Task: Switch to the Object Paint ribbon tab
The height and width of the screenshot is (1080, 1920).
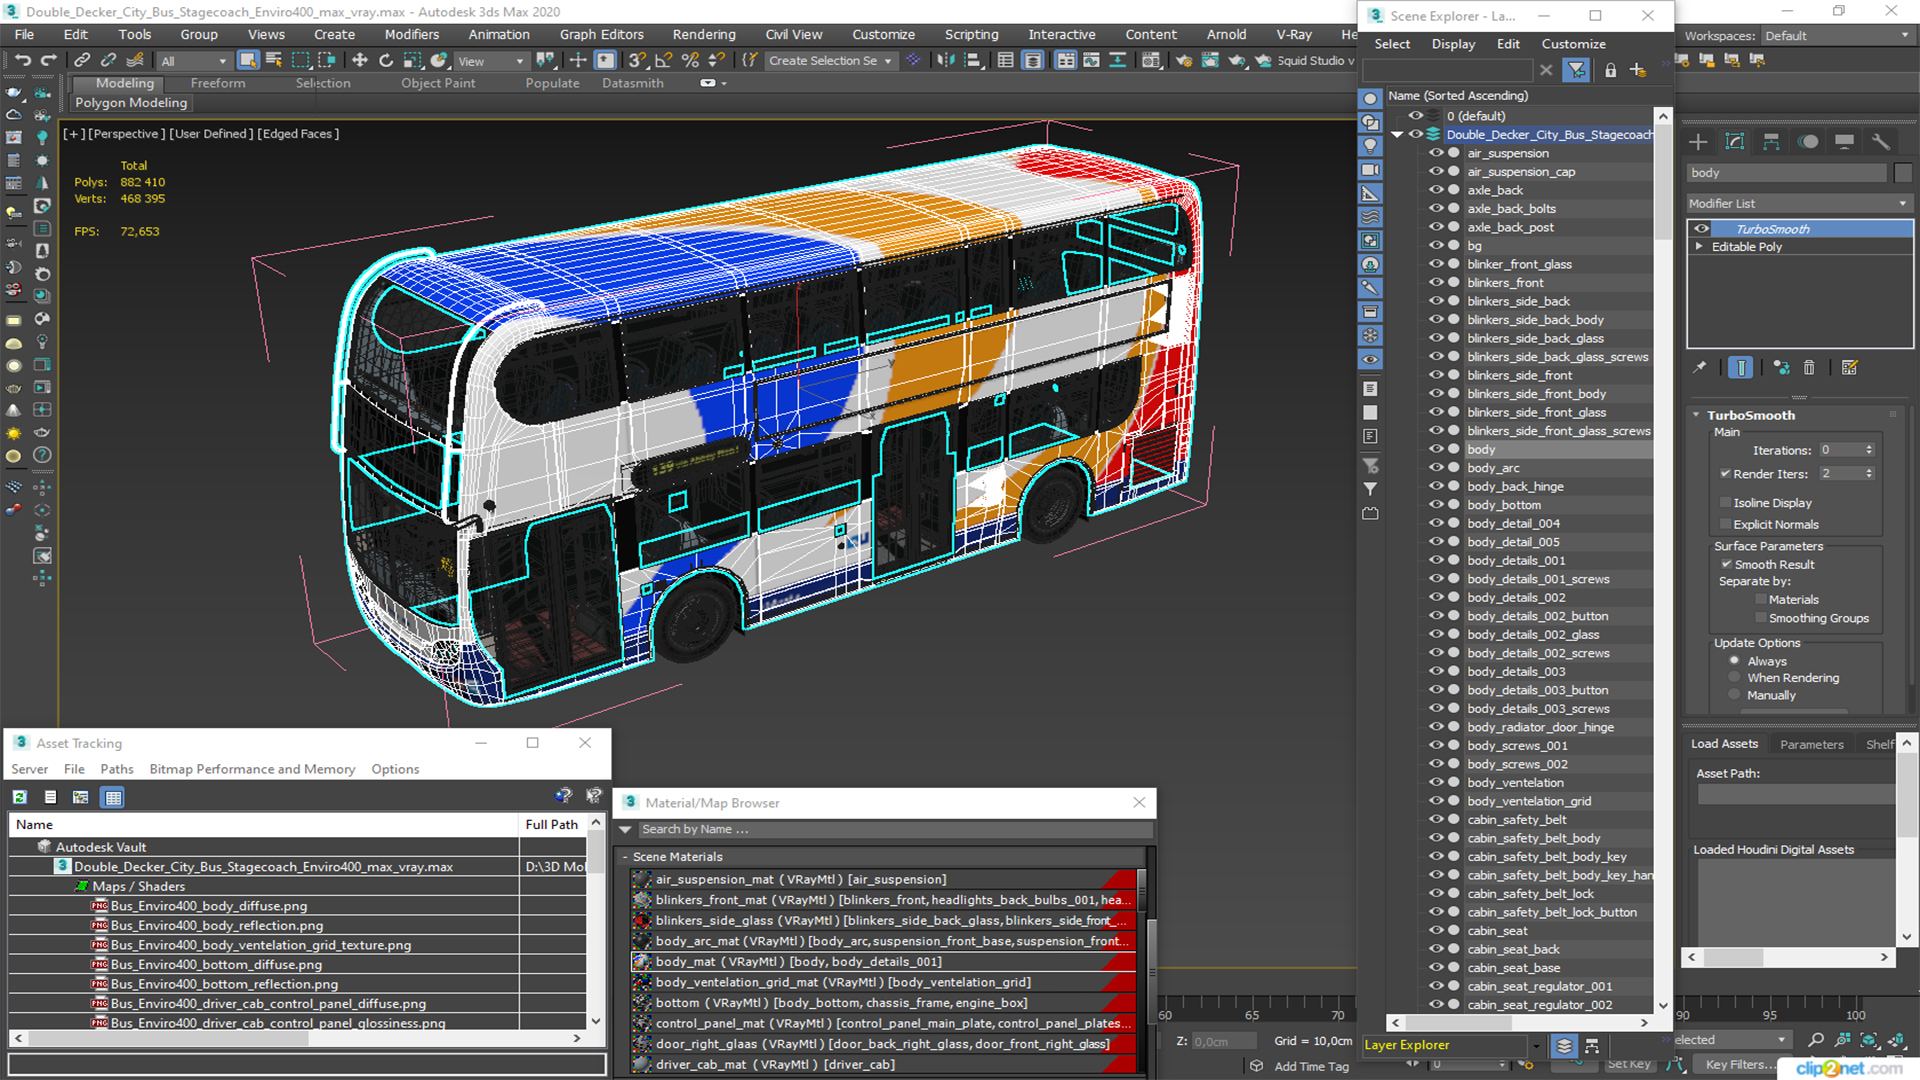Action: pyautogui.click(x=438, y=83)
